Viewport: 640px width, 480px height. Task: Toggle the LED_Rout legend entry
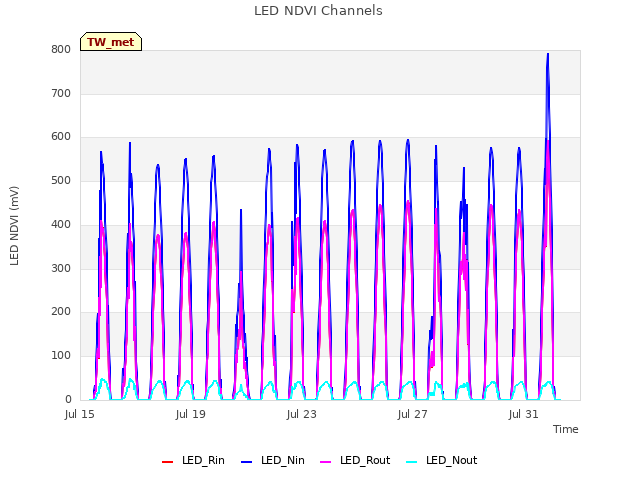click(x=355, y=460)
